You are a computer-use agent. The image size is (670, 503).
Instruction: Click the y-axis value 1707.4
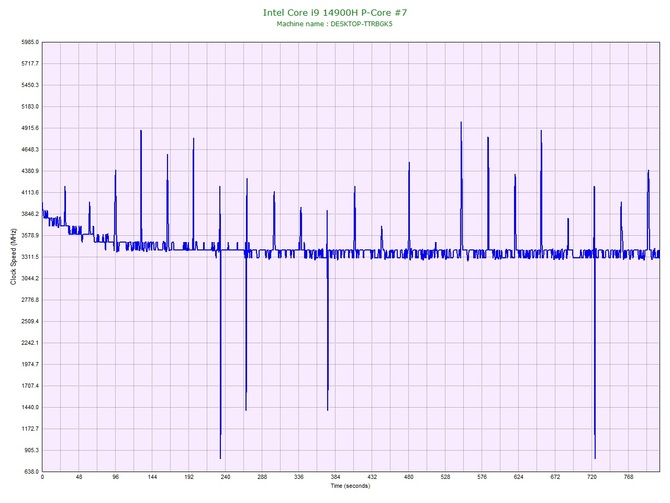click(x=30, y=386)
